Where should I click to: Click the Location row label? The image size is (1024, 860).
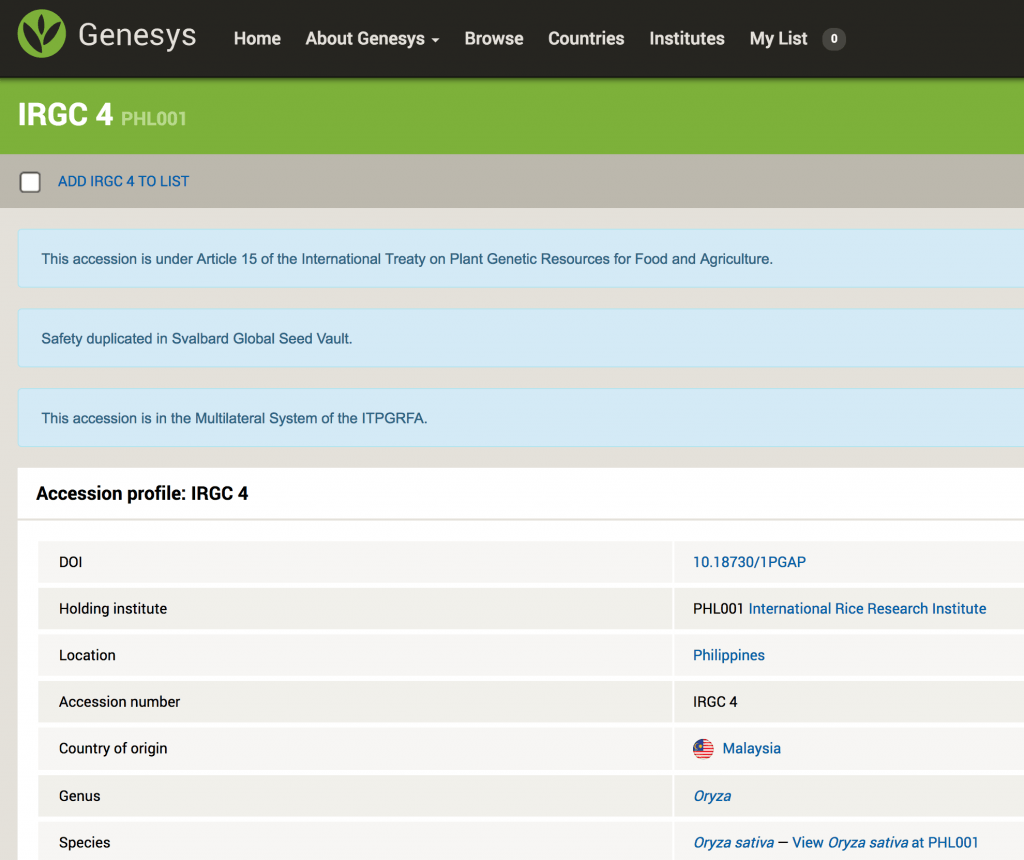tap(87, 656)
